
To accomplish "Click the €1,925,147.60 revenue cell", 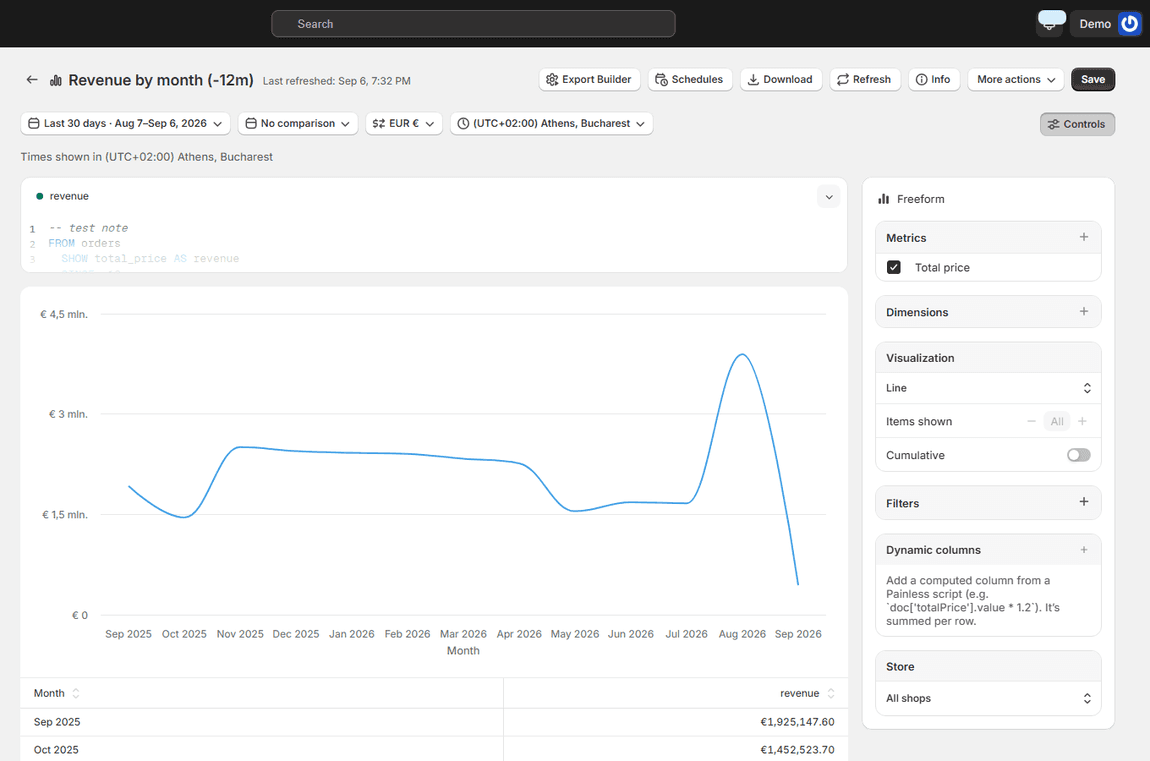I will click(675, 721).
